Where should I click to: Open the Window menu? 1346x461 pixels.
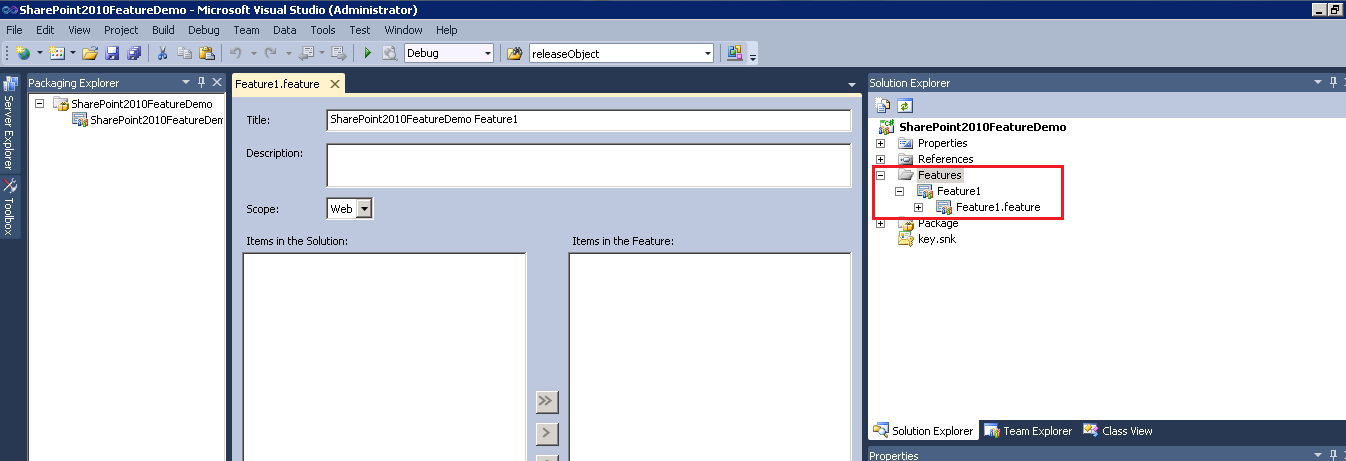[x=403, y=30]
